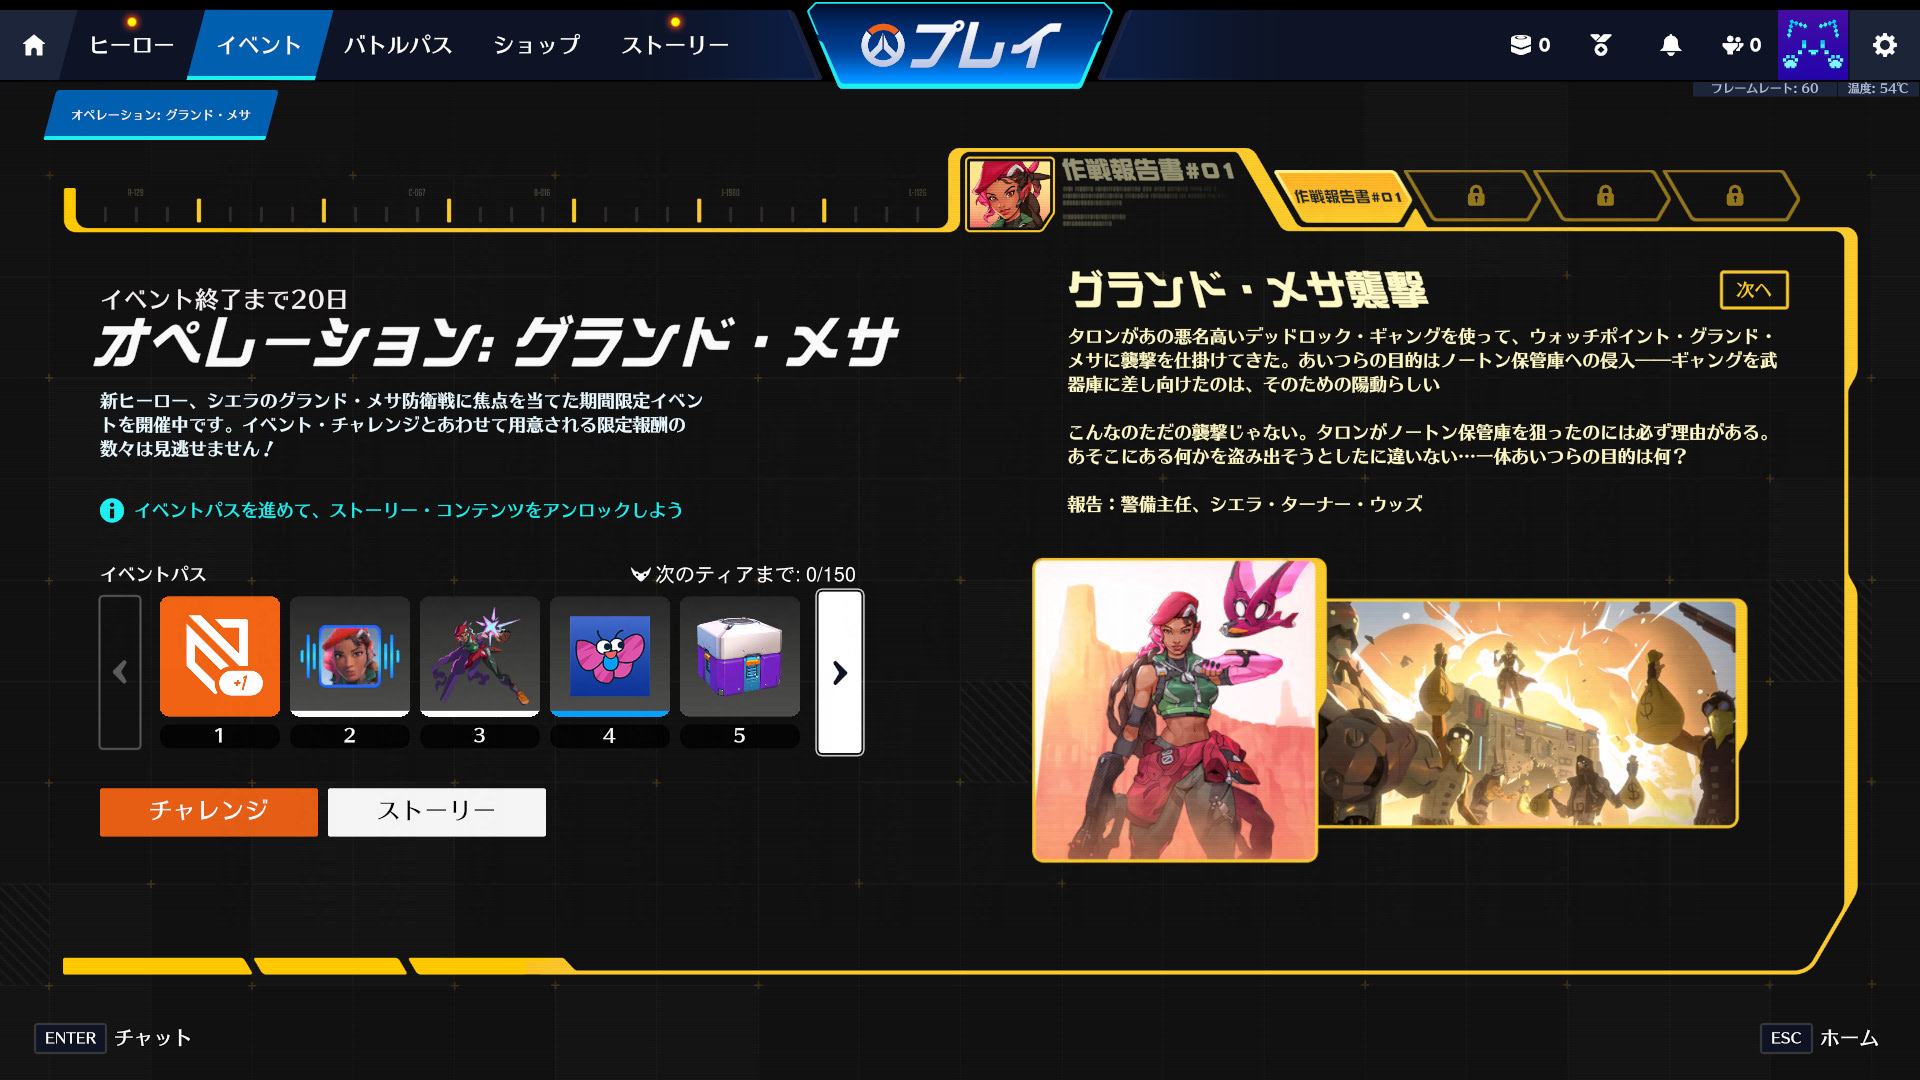Select tier 5 loot box reward
Screen dimensions: 1920x1080
pos(739,657)
